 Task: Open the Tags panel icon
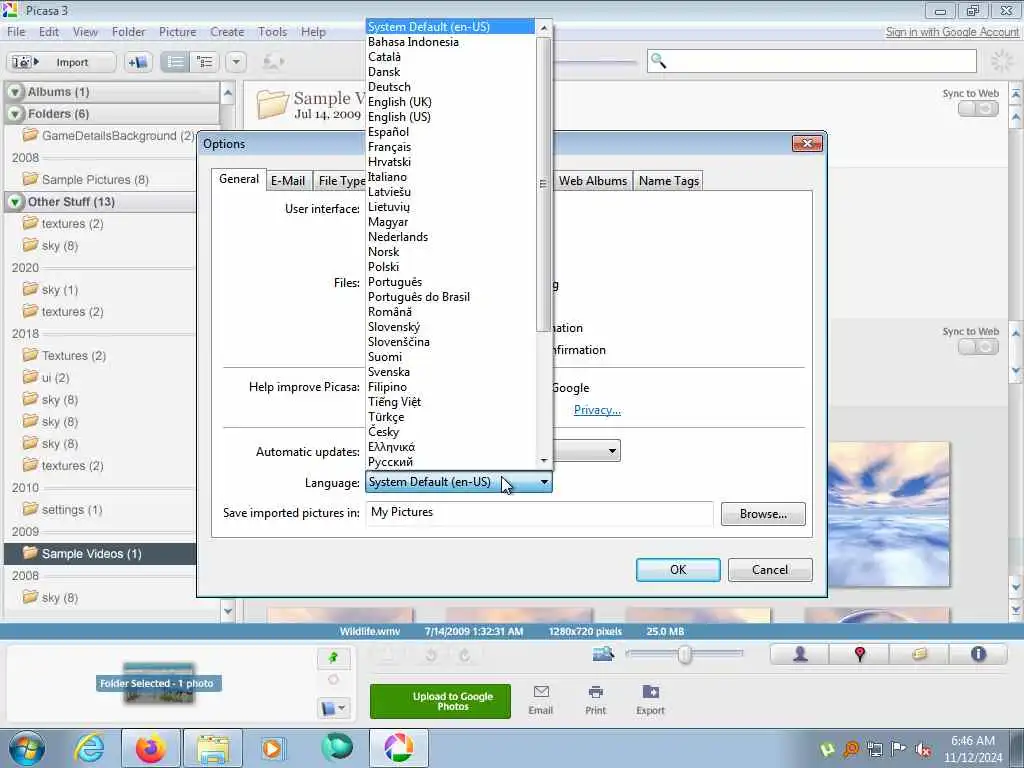pos(919,654)
